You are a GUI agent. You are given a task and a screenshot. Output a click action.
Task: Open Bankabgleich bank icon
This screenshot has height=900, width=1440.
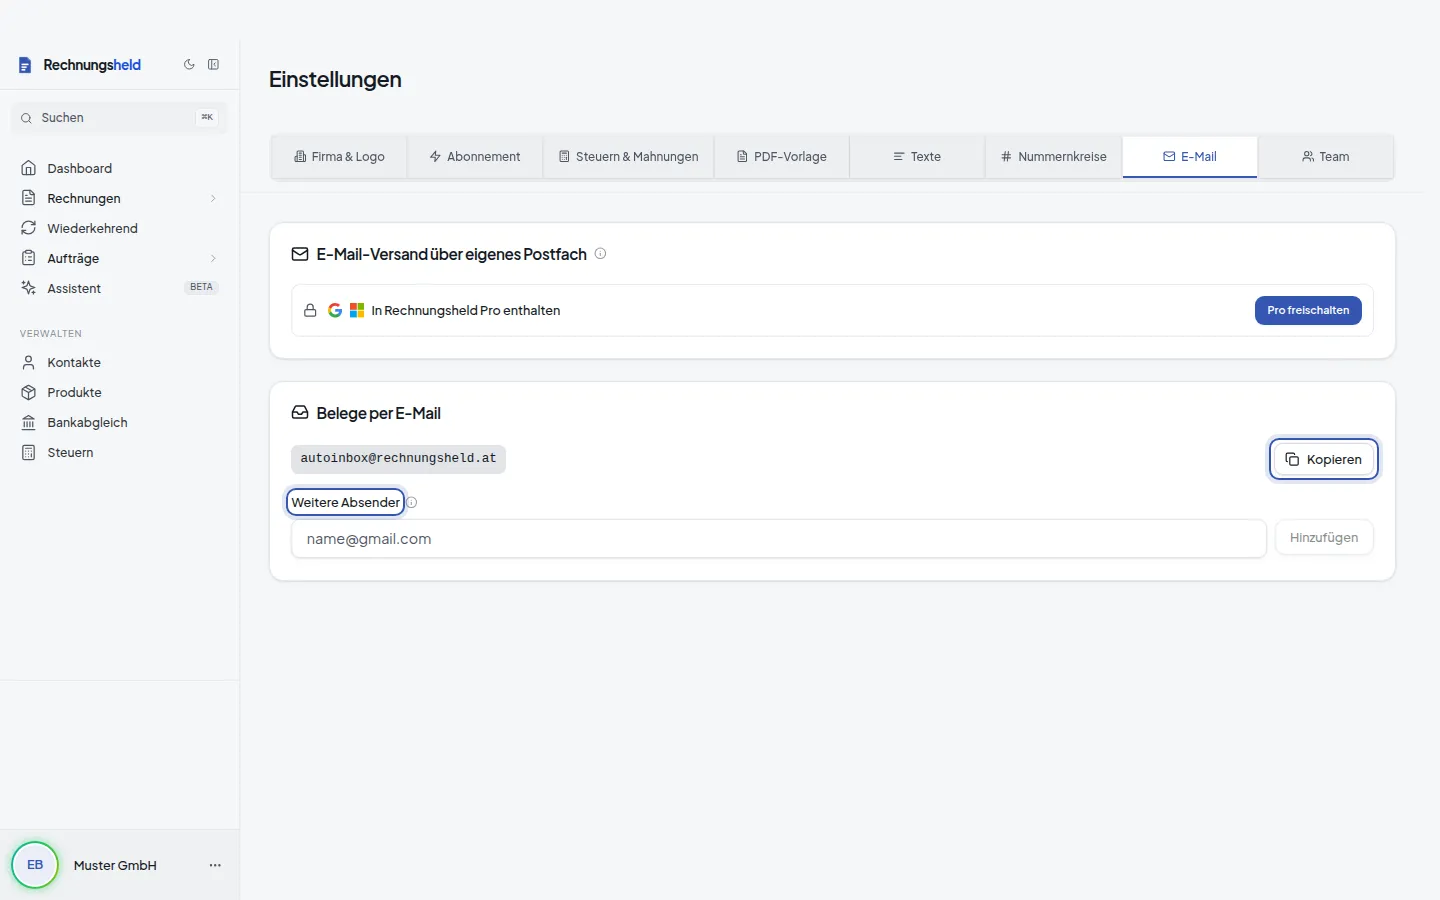click(29, 422)
